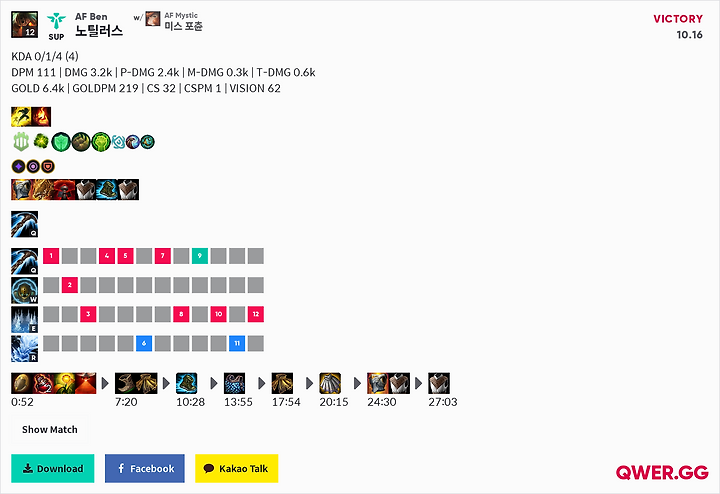Viewport: 720px width, 494px height.
Task: Click the Nautilus champion portrait
Action: coord(24,24)
